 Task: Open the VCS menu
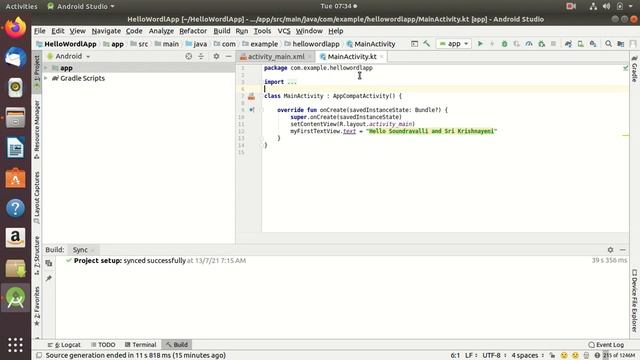tap(284, 31)
